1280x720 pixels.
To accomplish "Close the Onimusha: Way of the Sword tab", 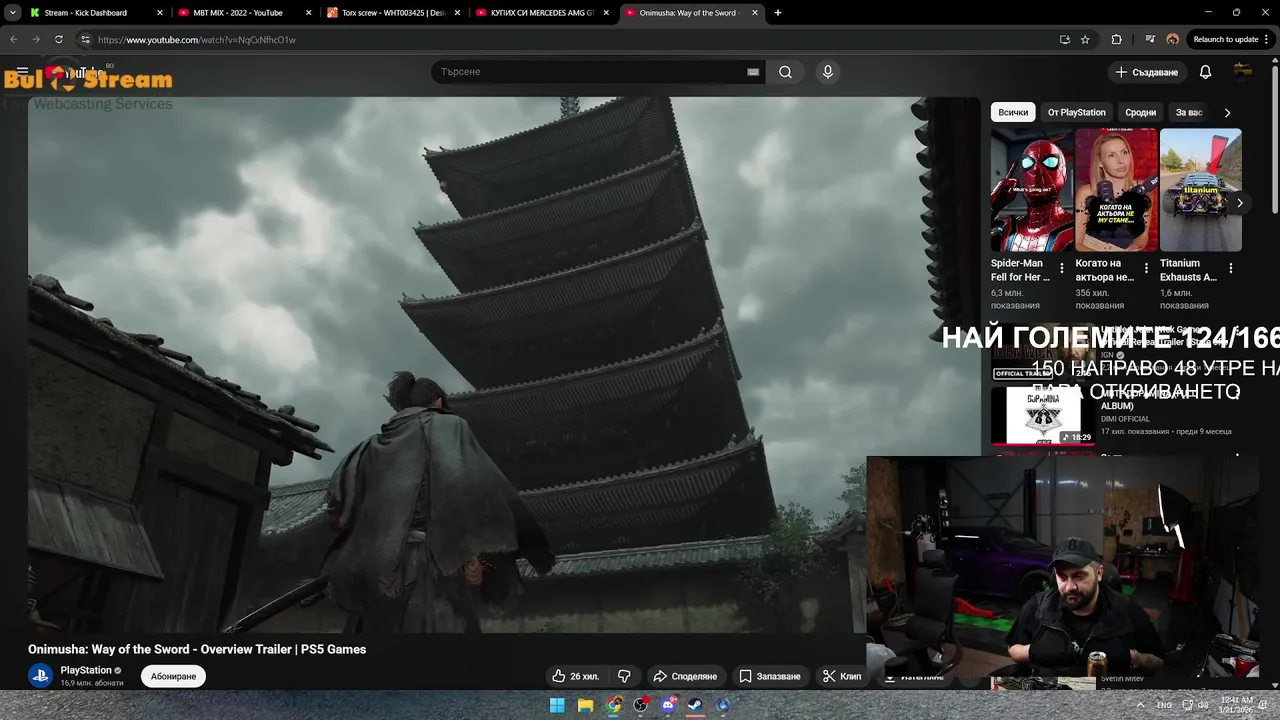I will 755,13.
